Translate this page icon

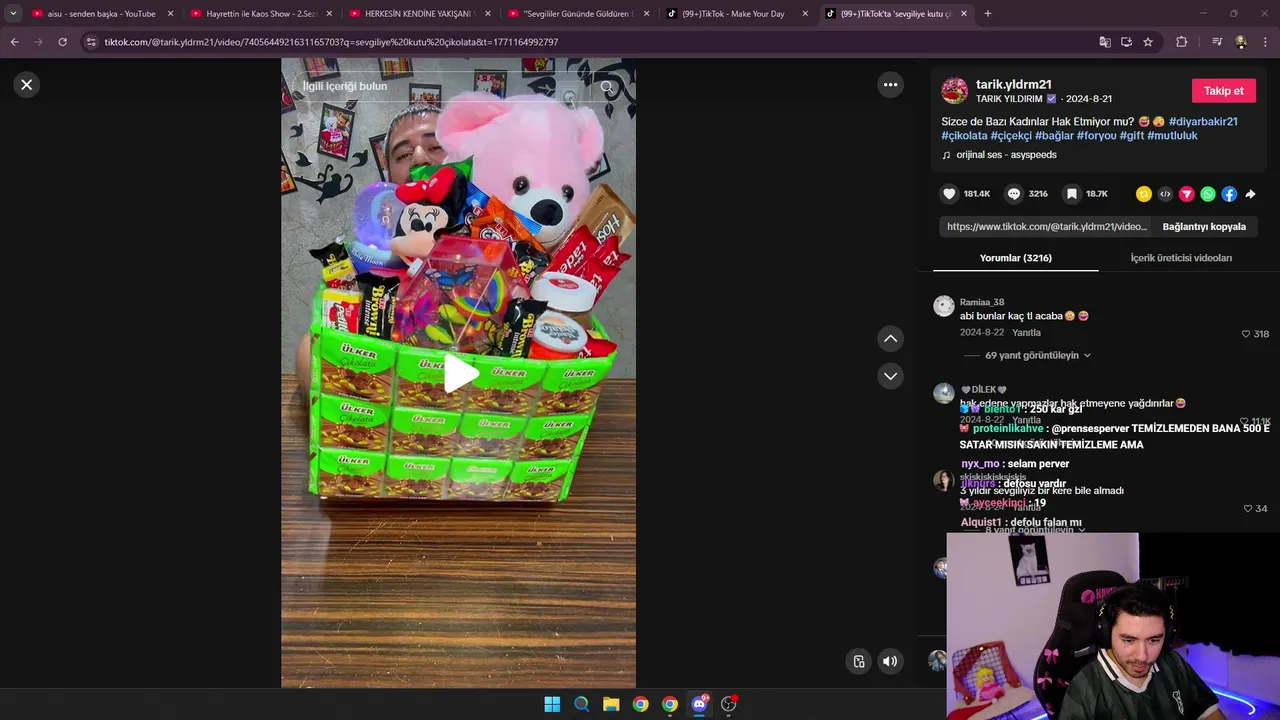[1105, 42]
